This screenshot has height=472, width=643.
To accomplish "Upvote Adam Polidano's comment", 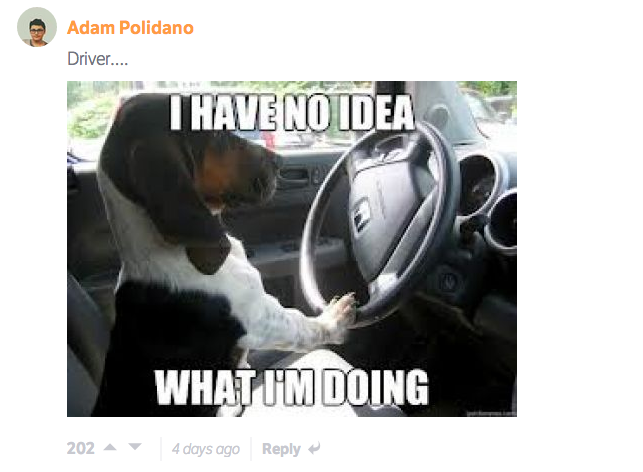I will click(110, 447).
